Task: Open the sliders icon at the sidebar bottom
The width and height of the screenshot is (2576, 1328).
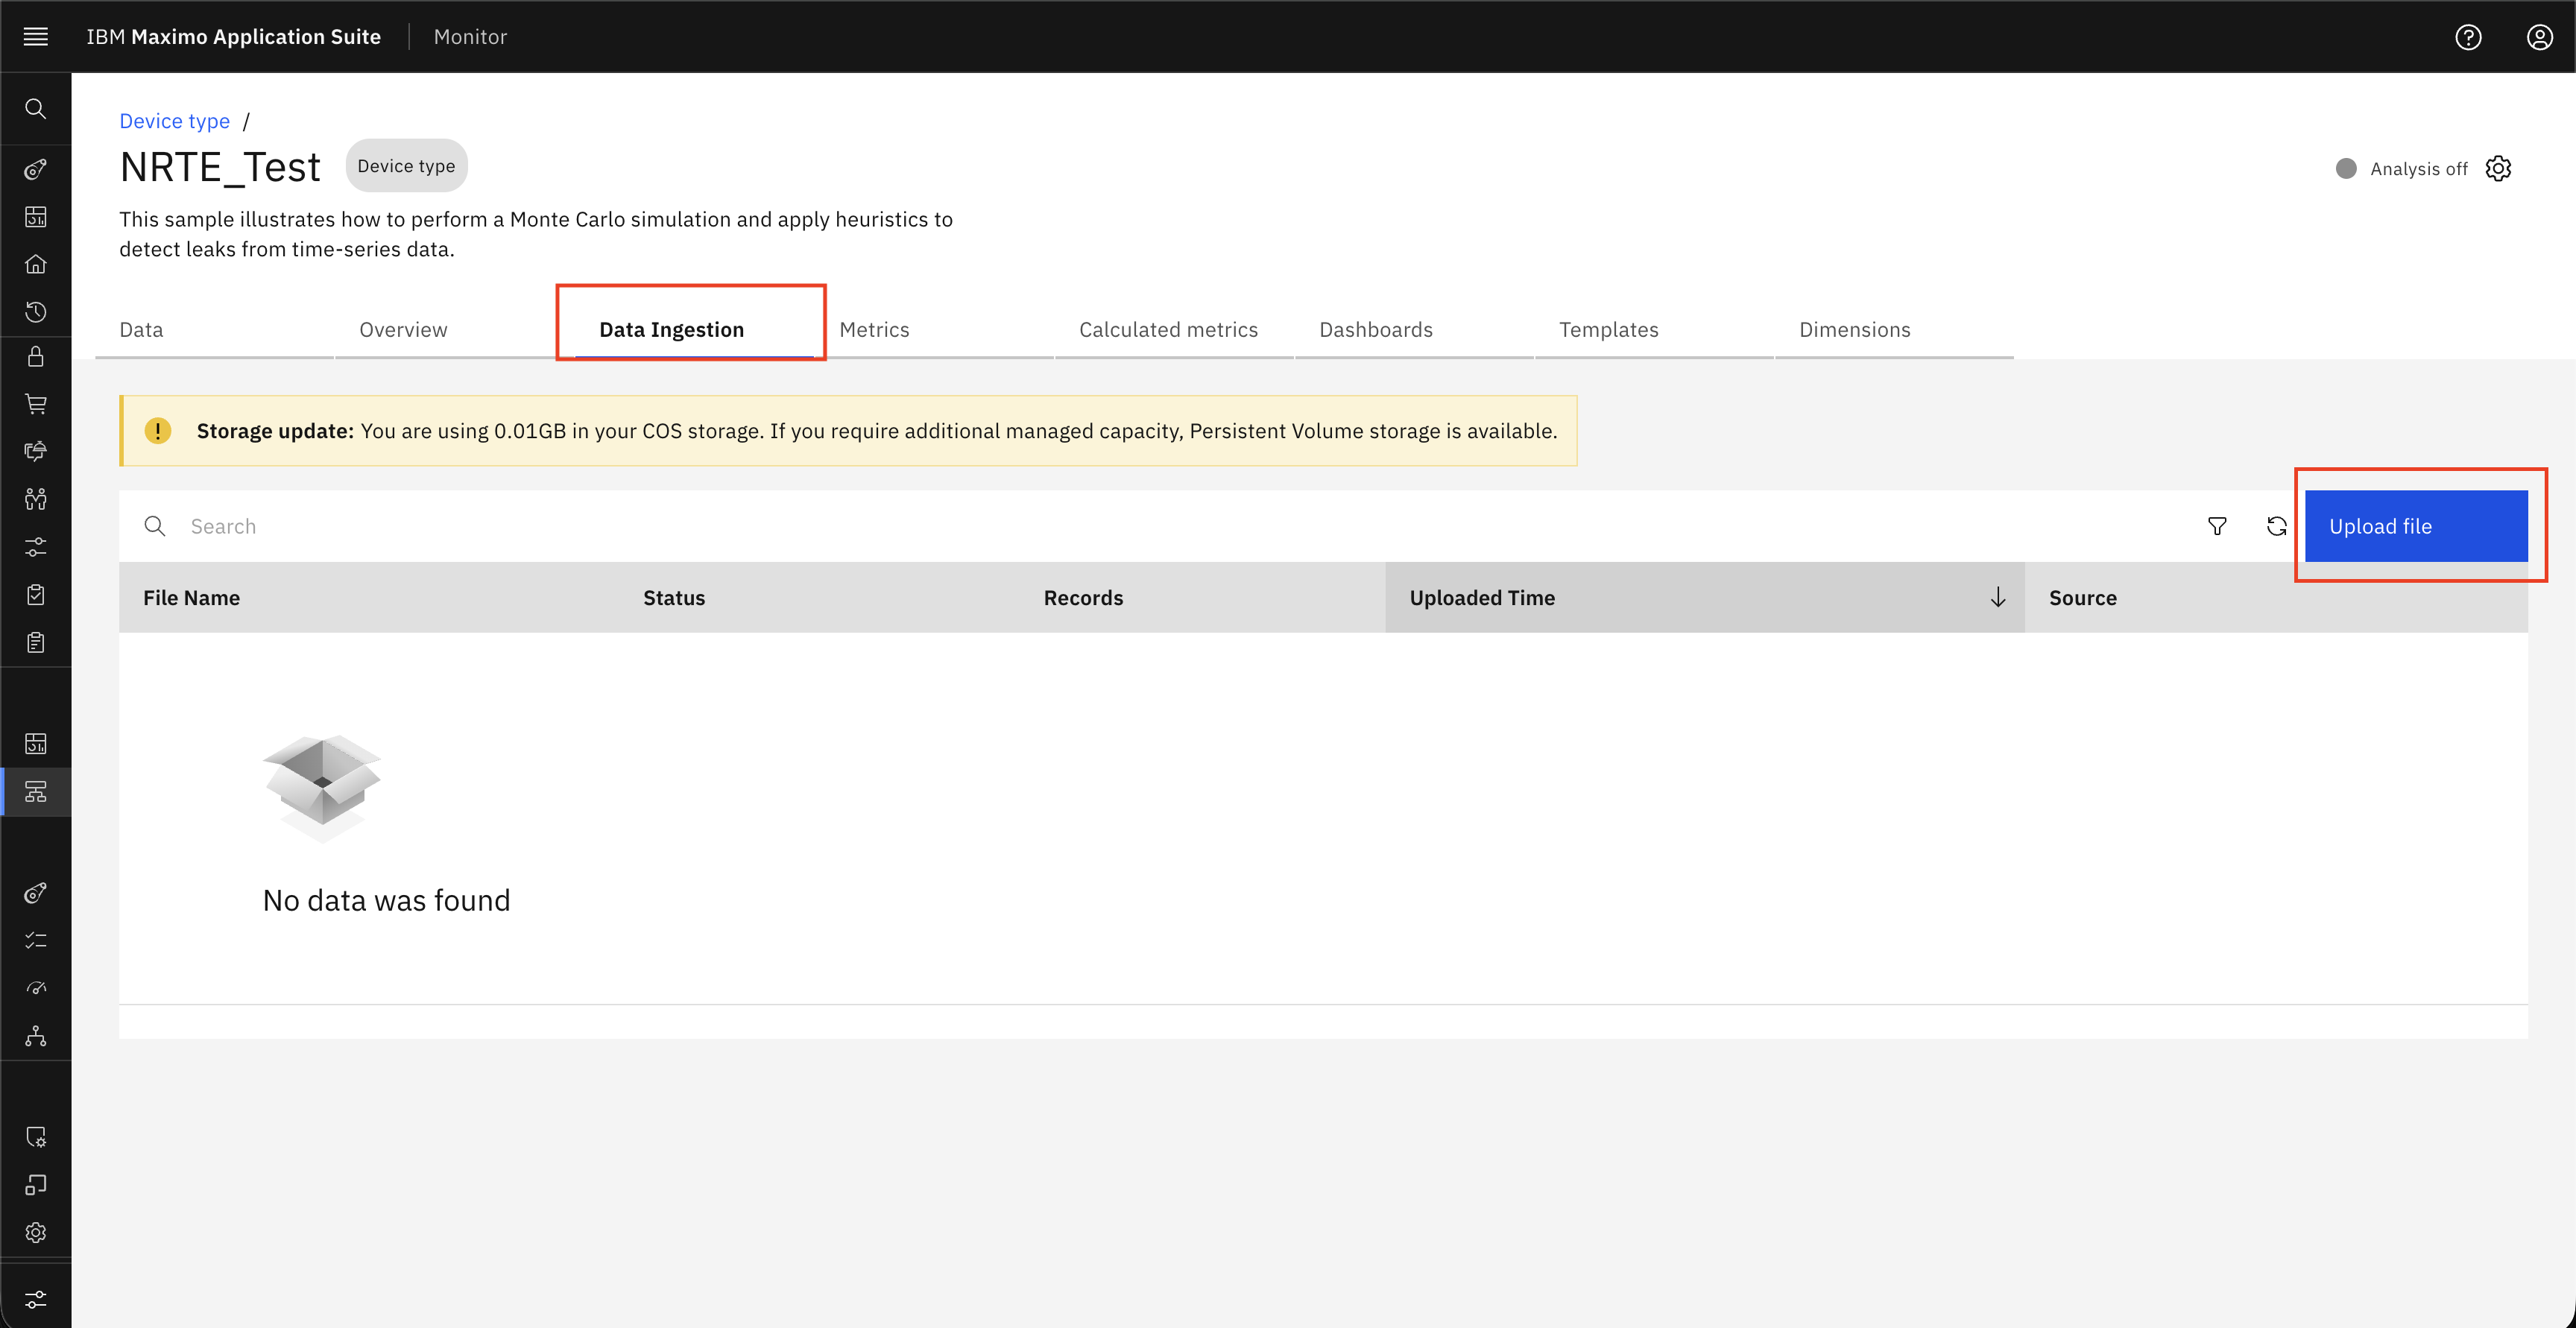Action: click(36, 1299)
